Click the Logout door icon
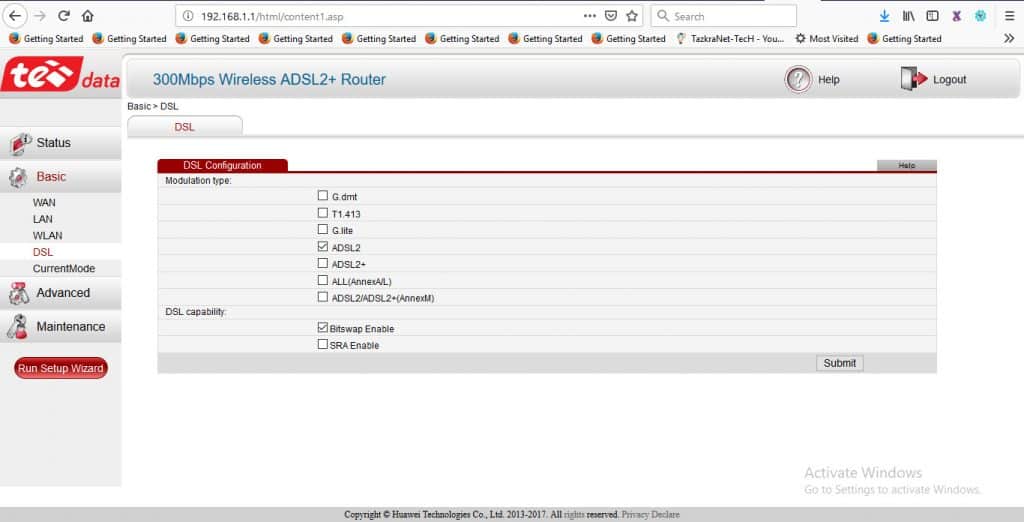The image size is (1024, 522). click(914, 79)
